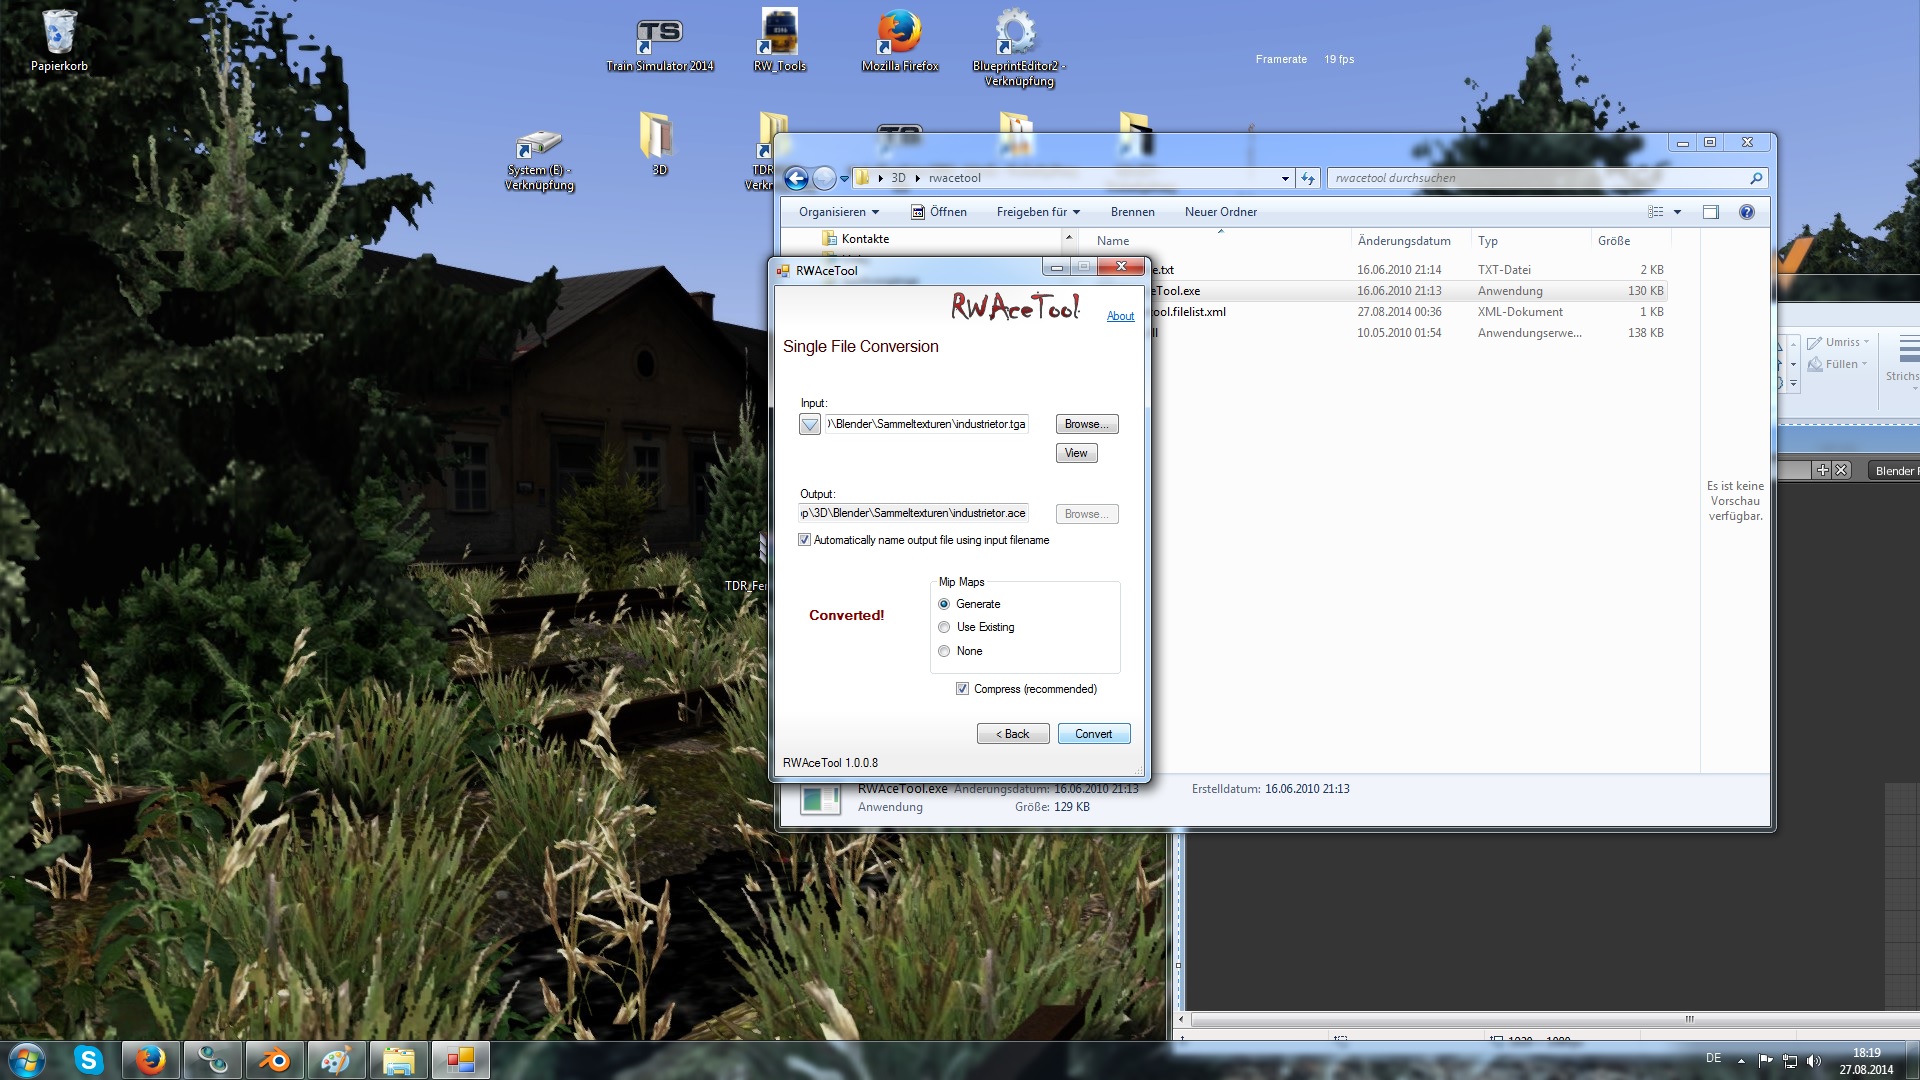Open the Explorer address bar dropdown
The image size is (1920, 1080).
1285,178
